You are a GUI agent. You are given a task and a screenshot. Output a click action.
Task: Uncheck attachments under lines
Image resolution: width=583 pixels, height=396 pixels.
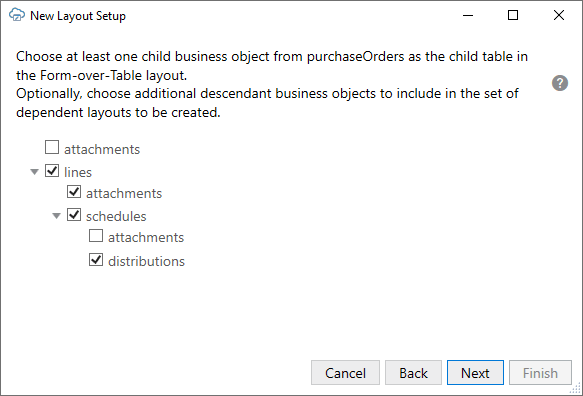pos(74,192)
